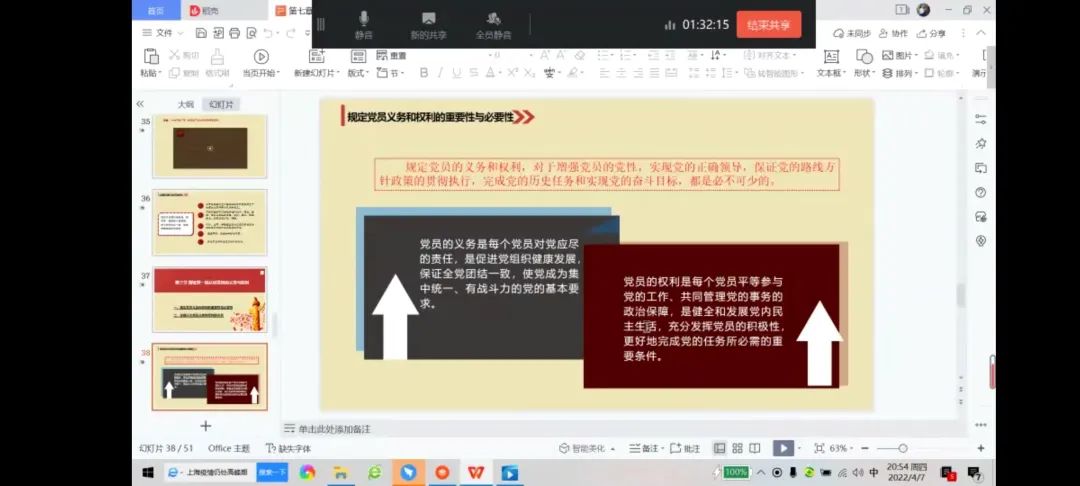
Task: Open the 文件 menu
Action: pyautogui.click(x=158, y=33)
